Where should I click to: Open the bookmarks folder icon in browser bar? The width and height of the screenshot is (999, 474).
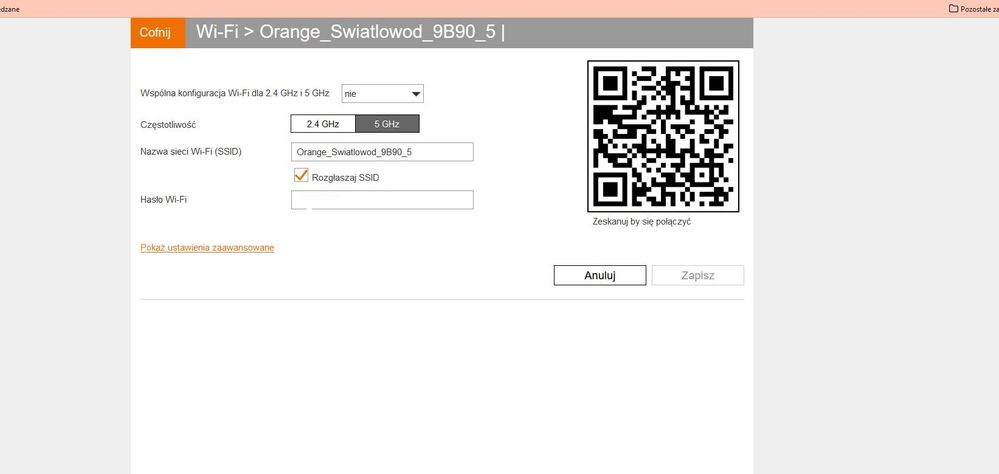coord(954,9)
